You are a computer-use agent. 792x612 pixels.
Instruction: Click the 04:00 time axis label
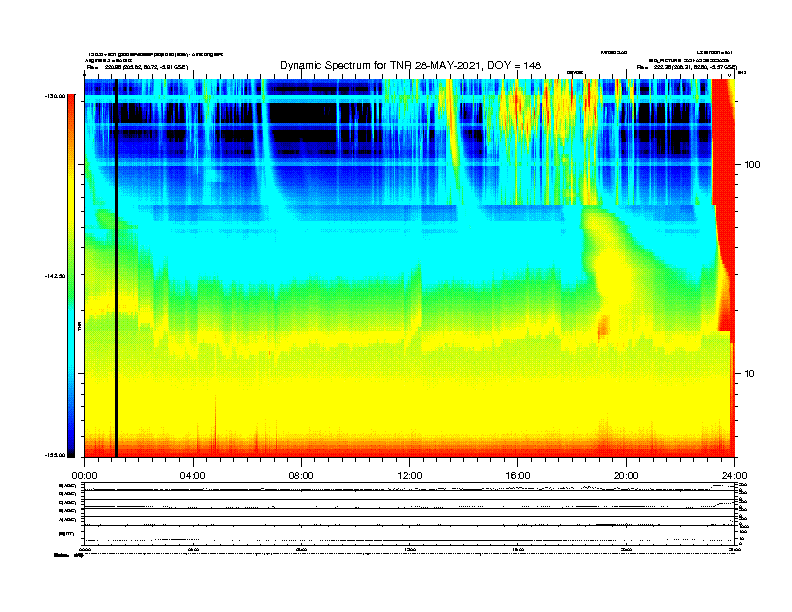point(193,476)
